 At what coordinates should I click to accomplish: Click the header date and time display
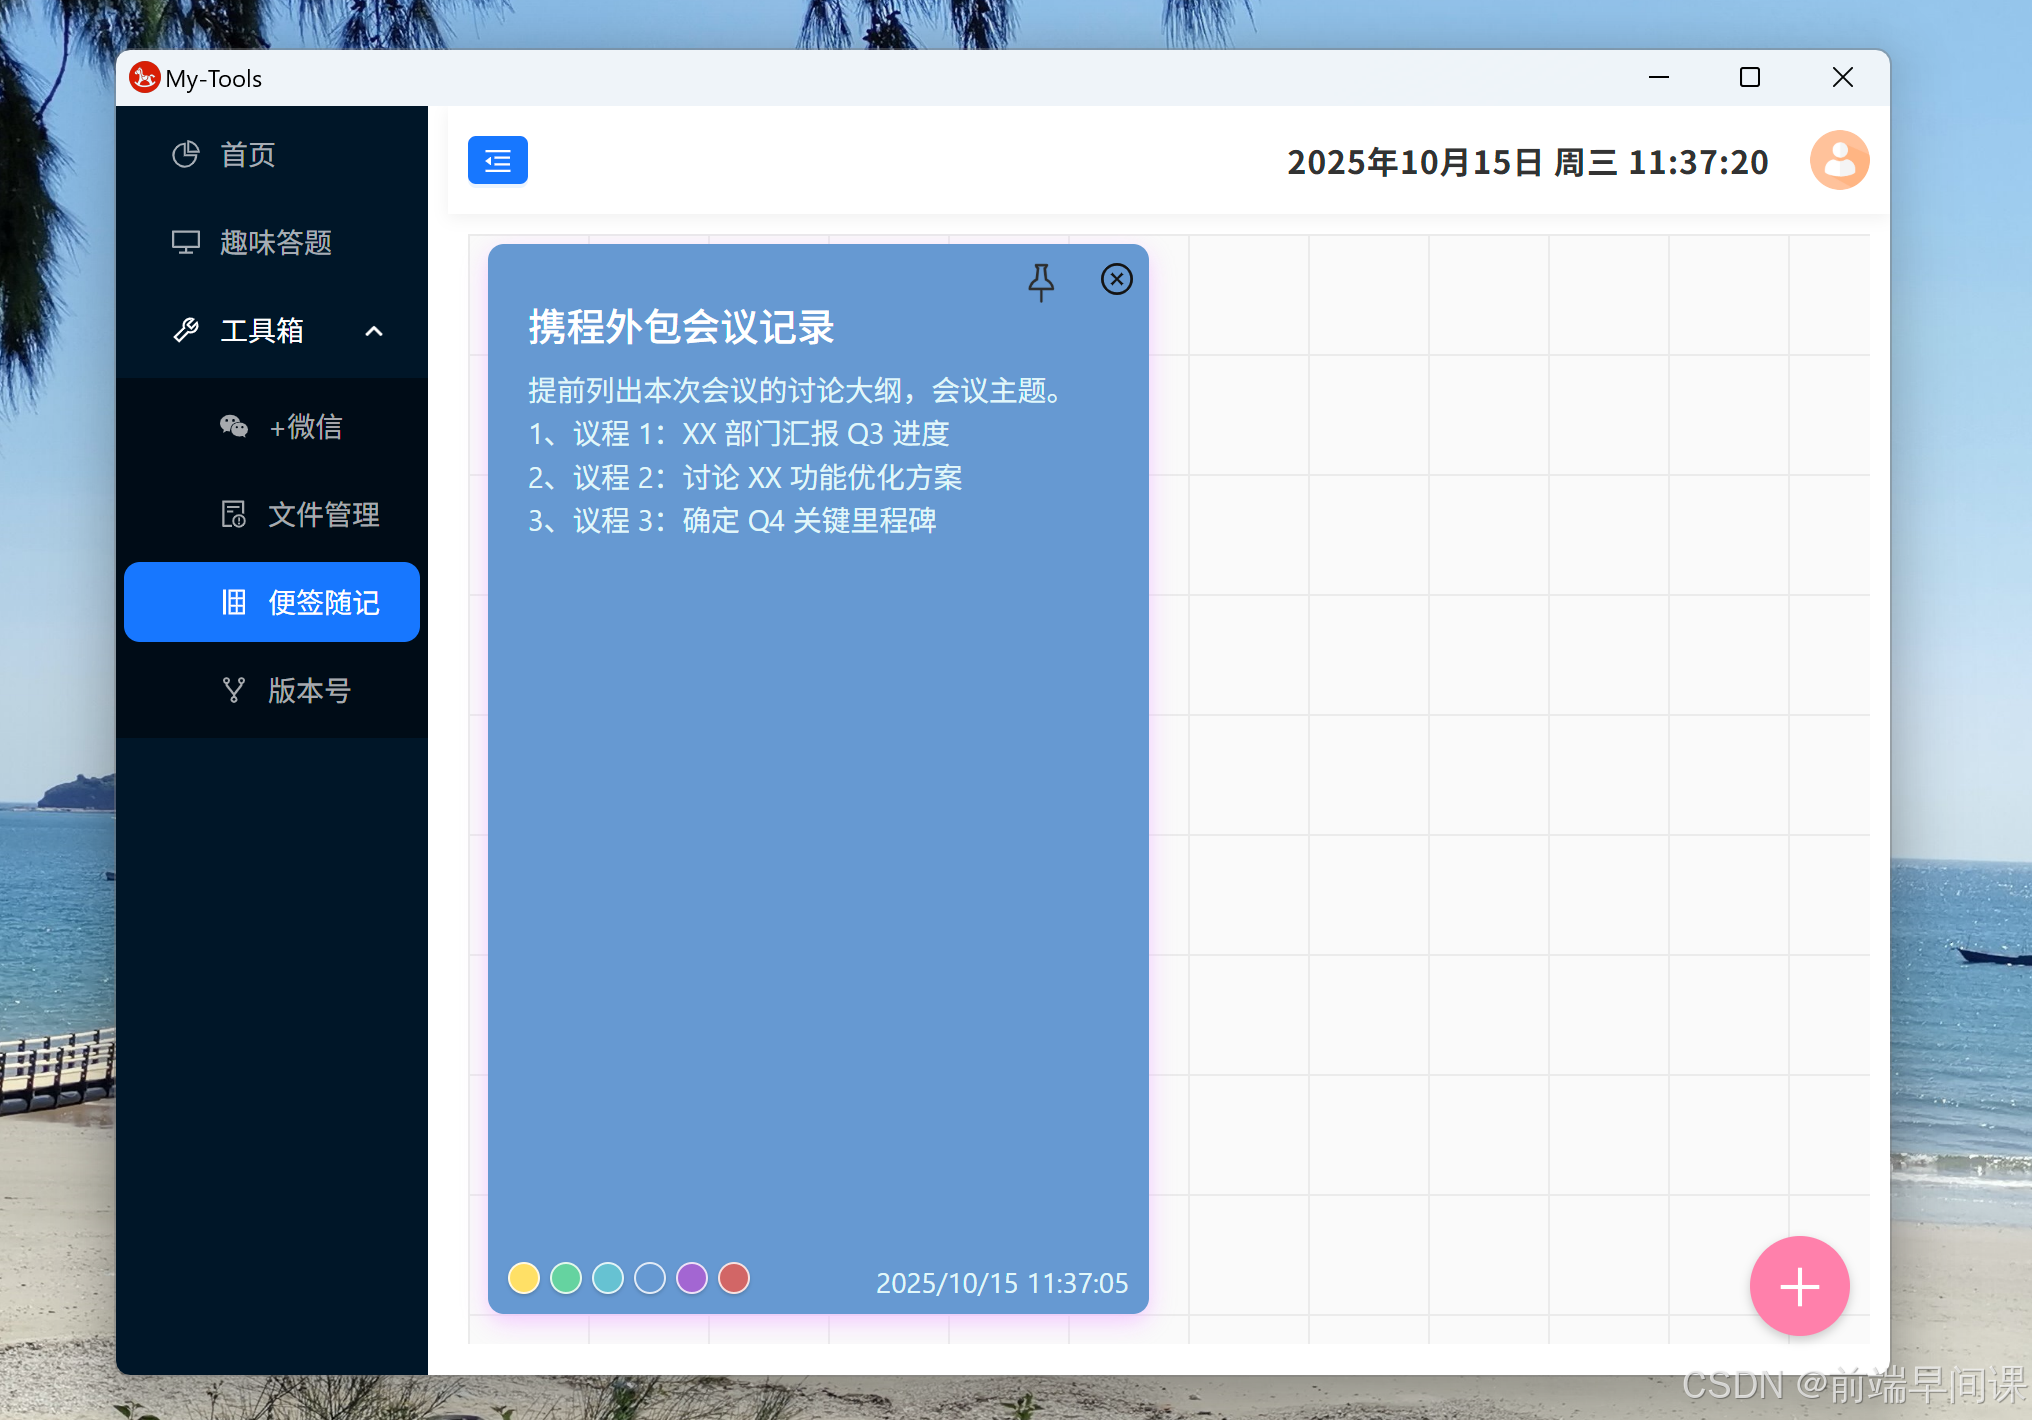(1528, 162)
